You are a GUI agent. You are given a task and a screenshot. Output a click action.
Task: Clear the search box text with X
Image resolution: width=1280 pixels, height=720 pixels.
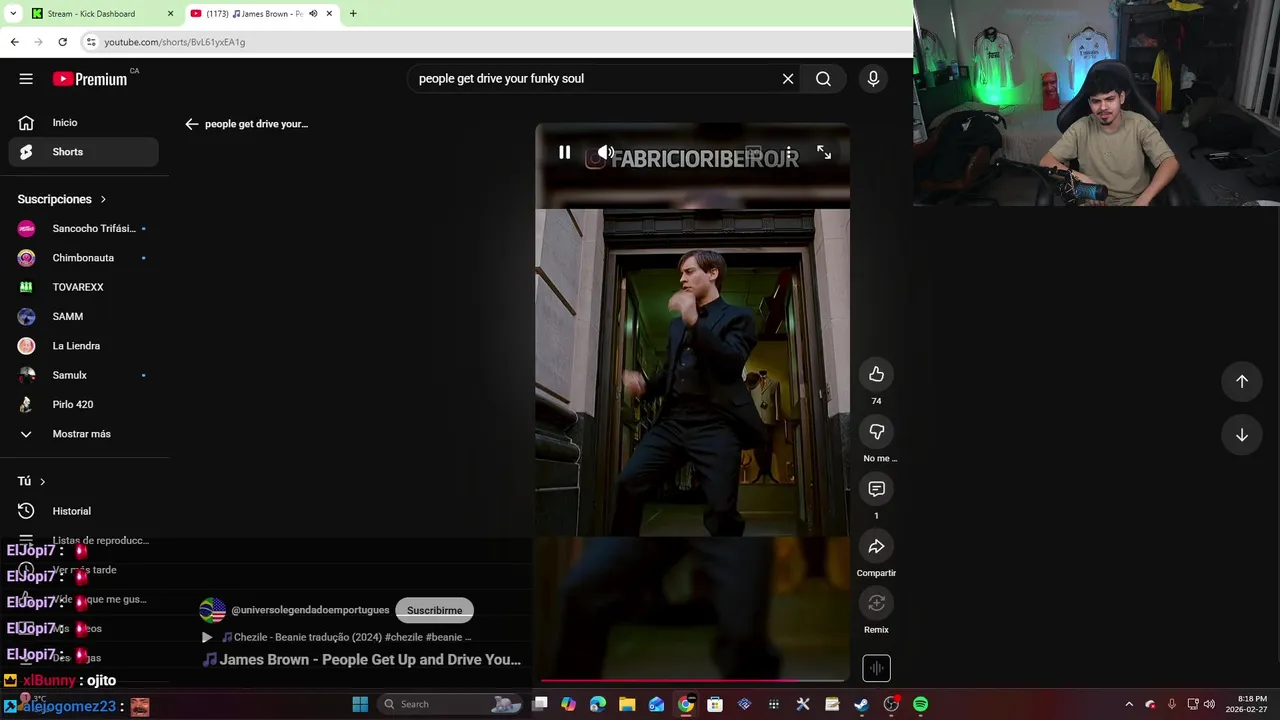[788, 79]
